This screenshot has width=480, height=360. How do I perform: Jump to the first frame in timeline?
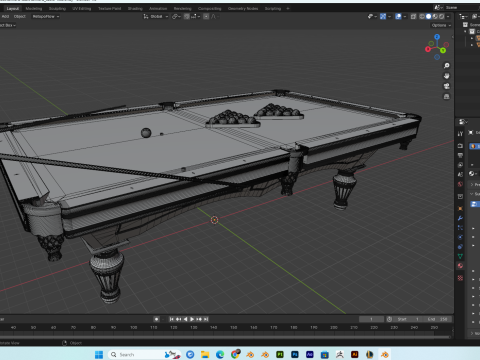pyautogui.click(x=171, y=319)
